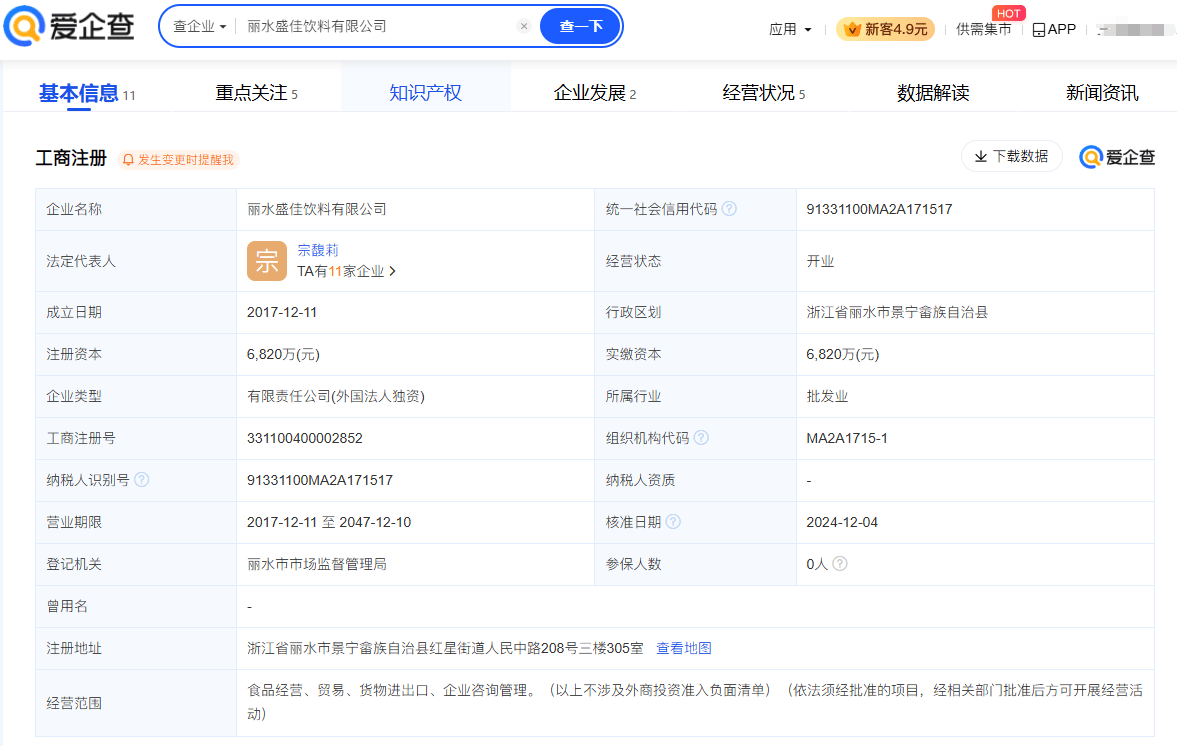Click help icon next to 纳税人识别号

[x=141, y=480]
